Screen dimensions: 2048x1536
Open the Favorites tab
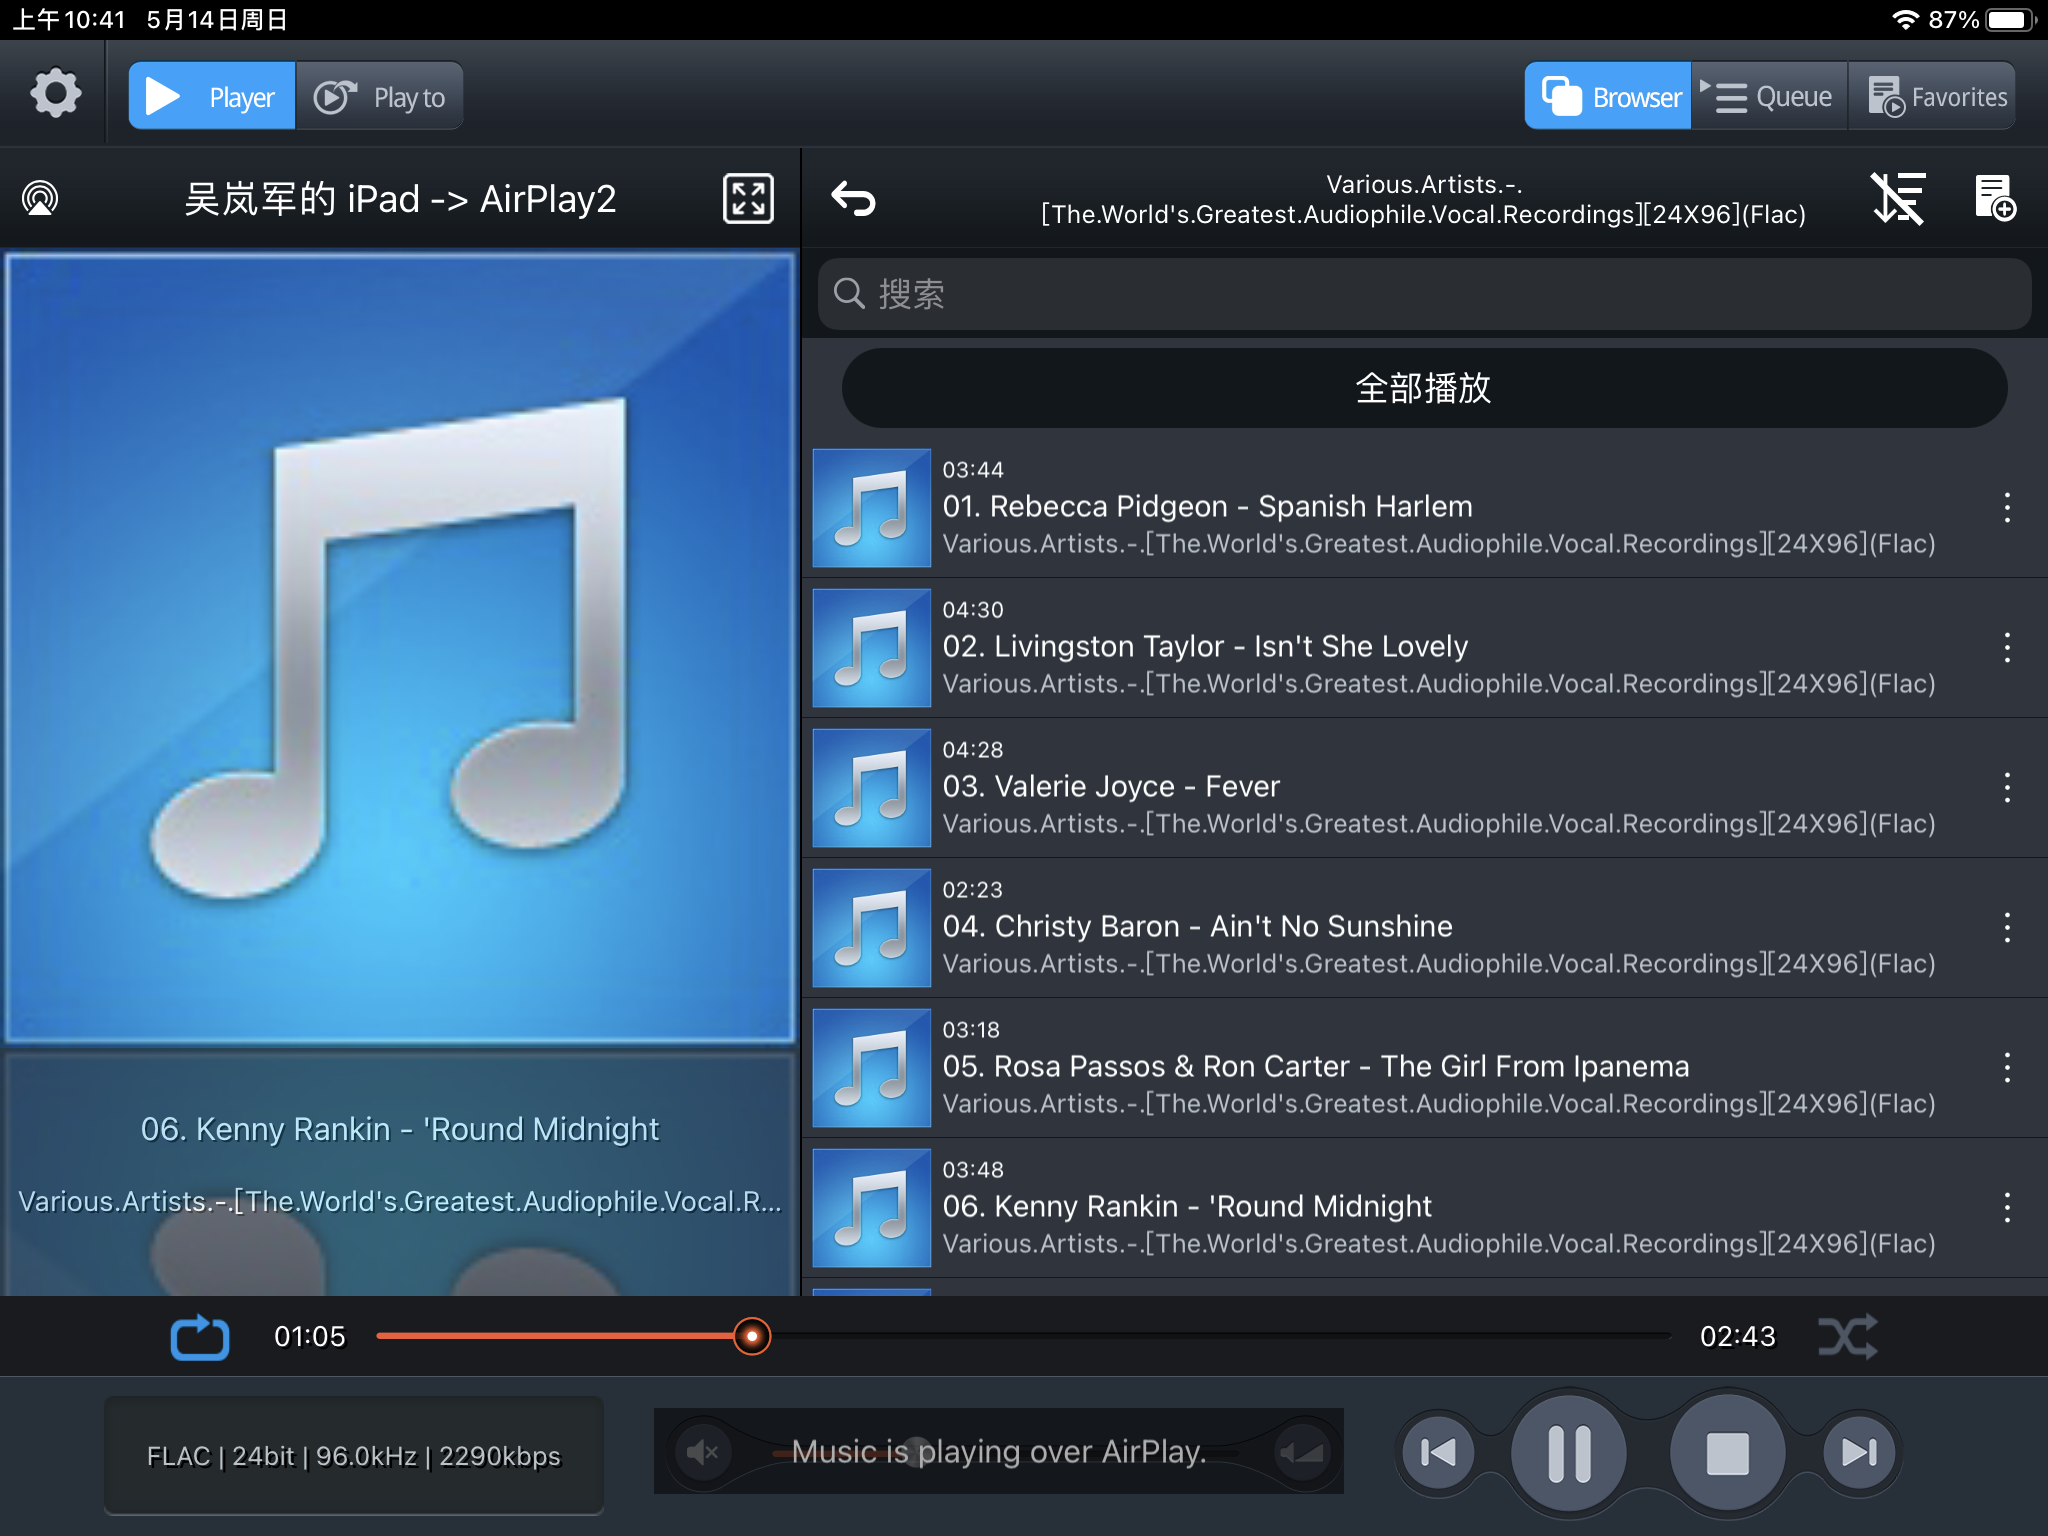tap(1932, 96)
